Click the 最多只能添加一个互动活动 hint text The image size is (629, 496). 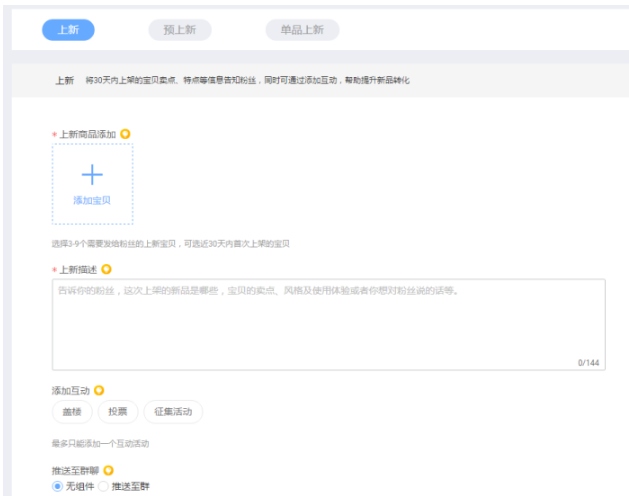(x=106, y=443)
